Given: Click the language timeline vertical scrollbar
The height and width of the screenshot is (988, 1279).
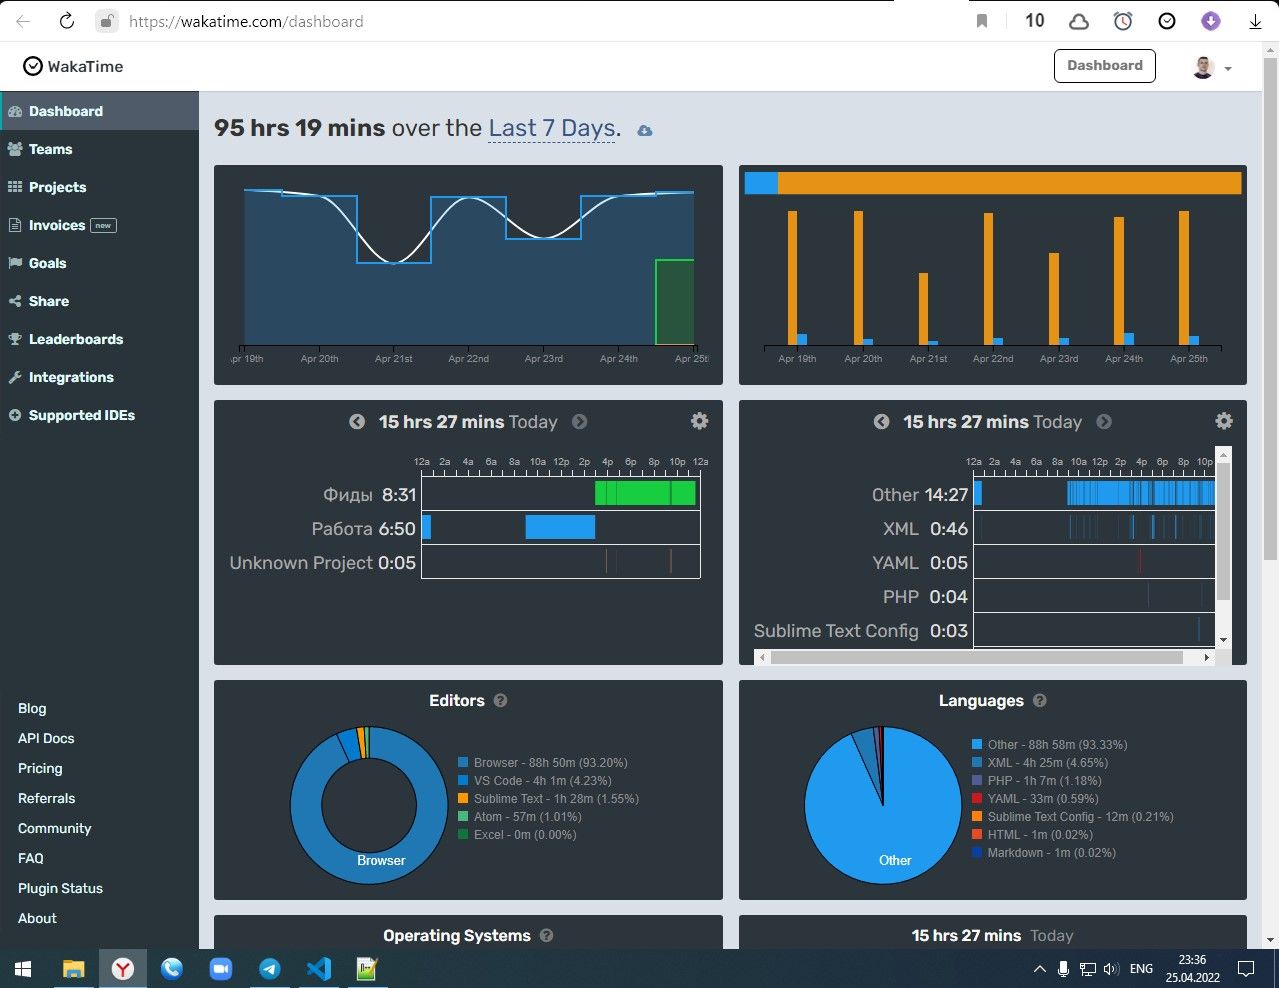Looking at the screenshot, I should pyautogui.click(x=1223, y=530).
